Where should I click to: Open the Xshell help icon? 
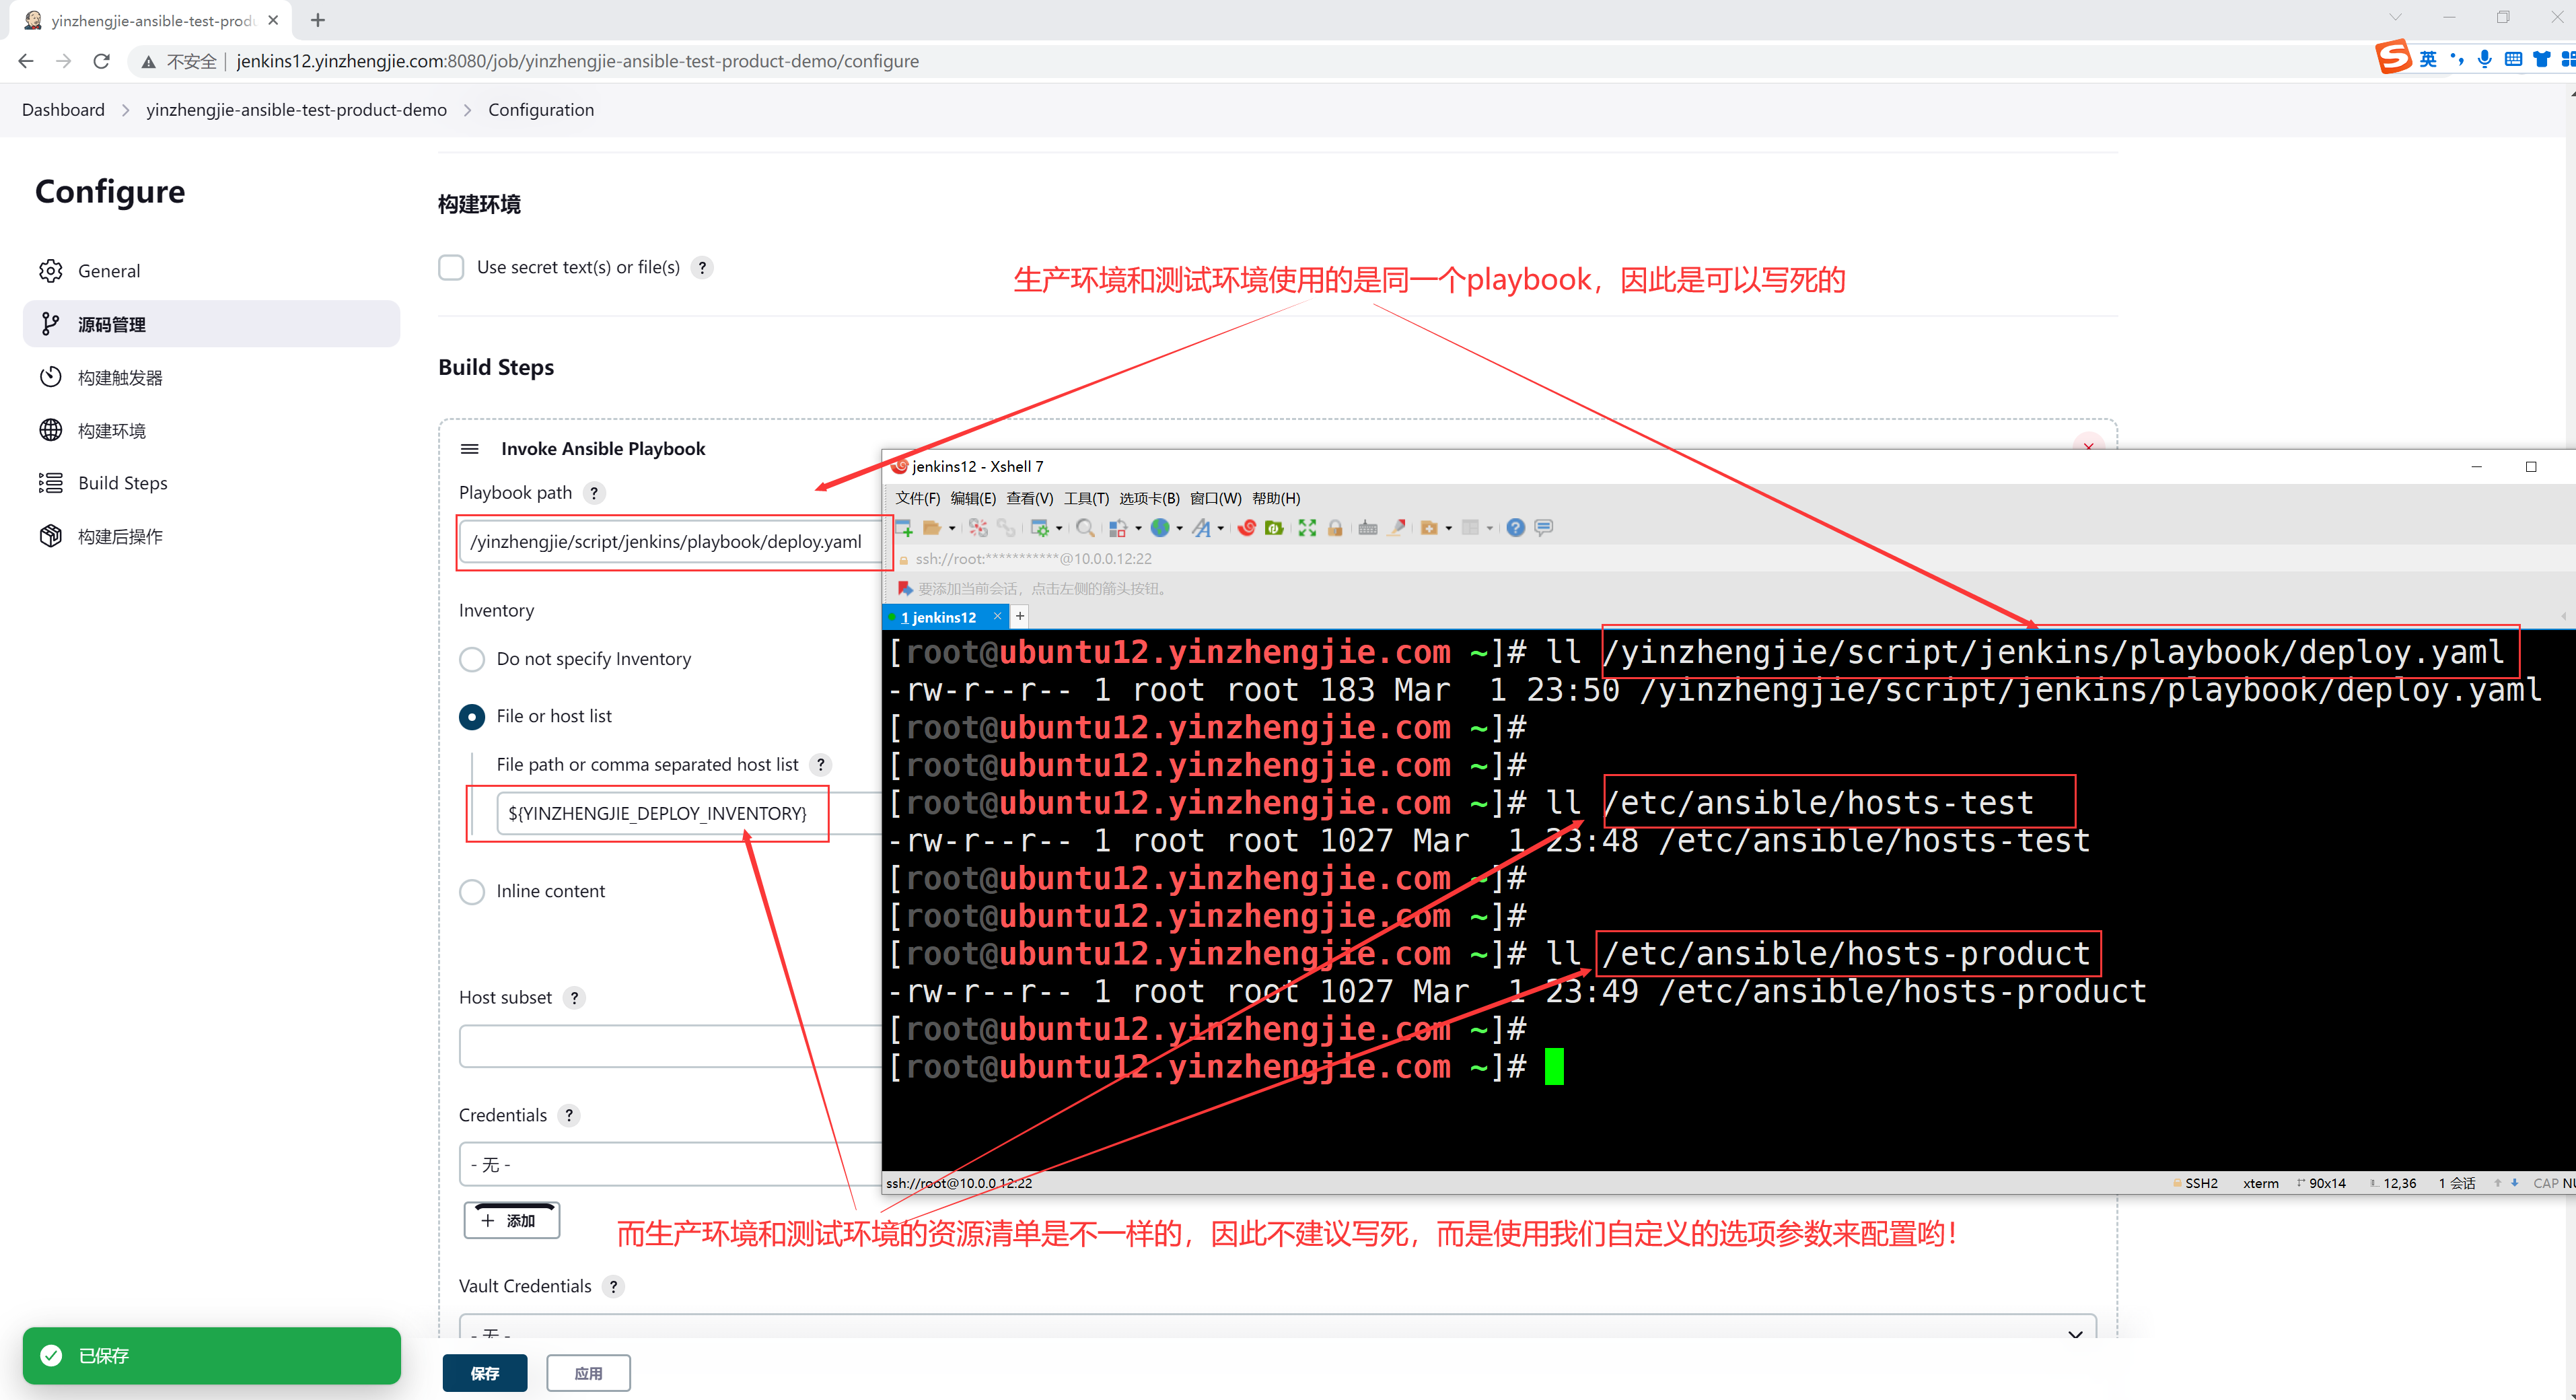(x=1515, y=528)
